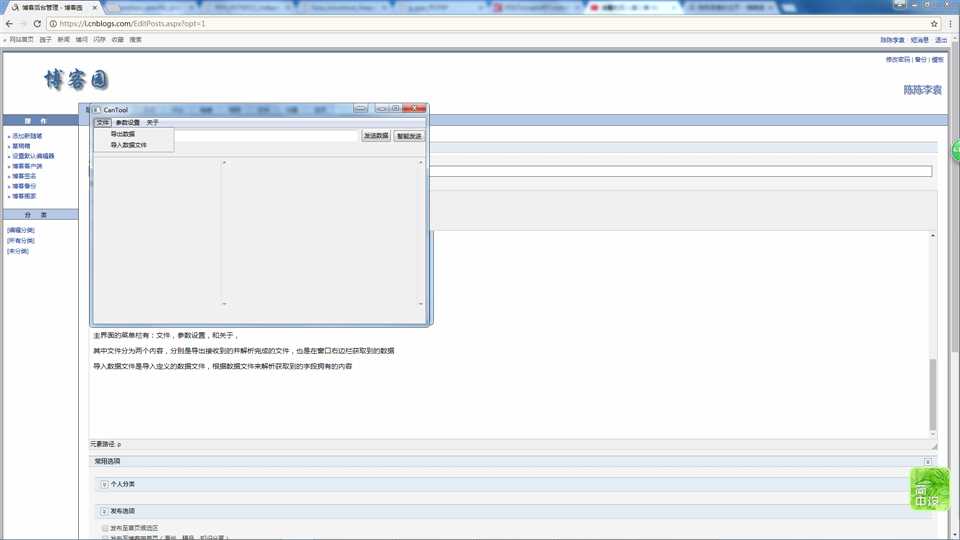Screen dimensions: 960x540
Task: Click the CanTool title bar app icon
Action: (97, 110)
